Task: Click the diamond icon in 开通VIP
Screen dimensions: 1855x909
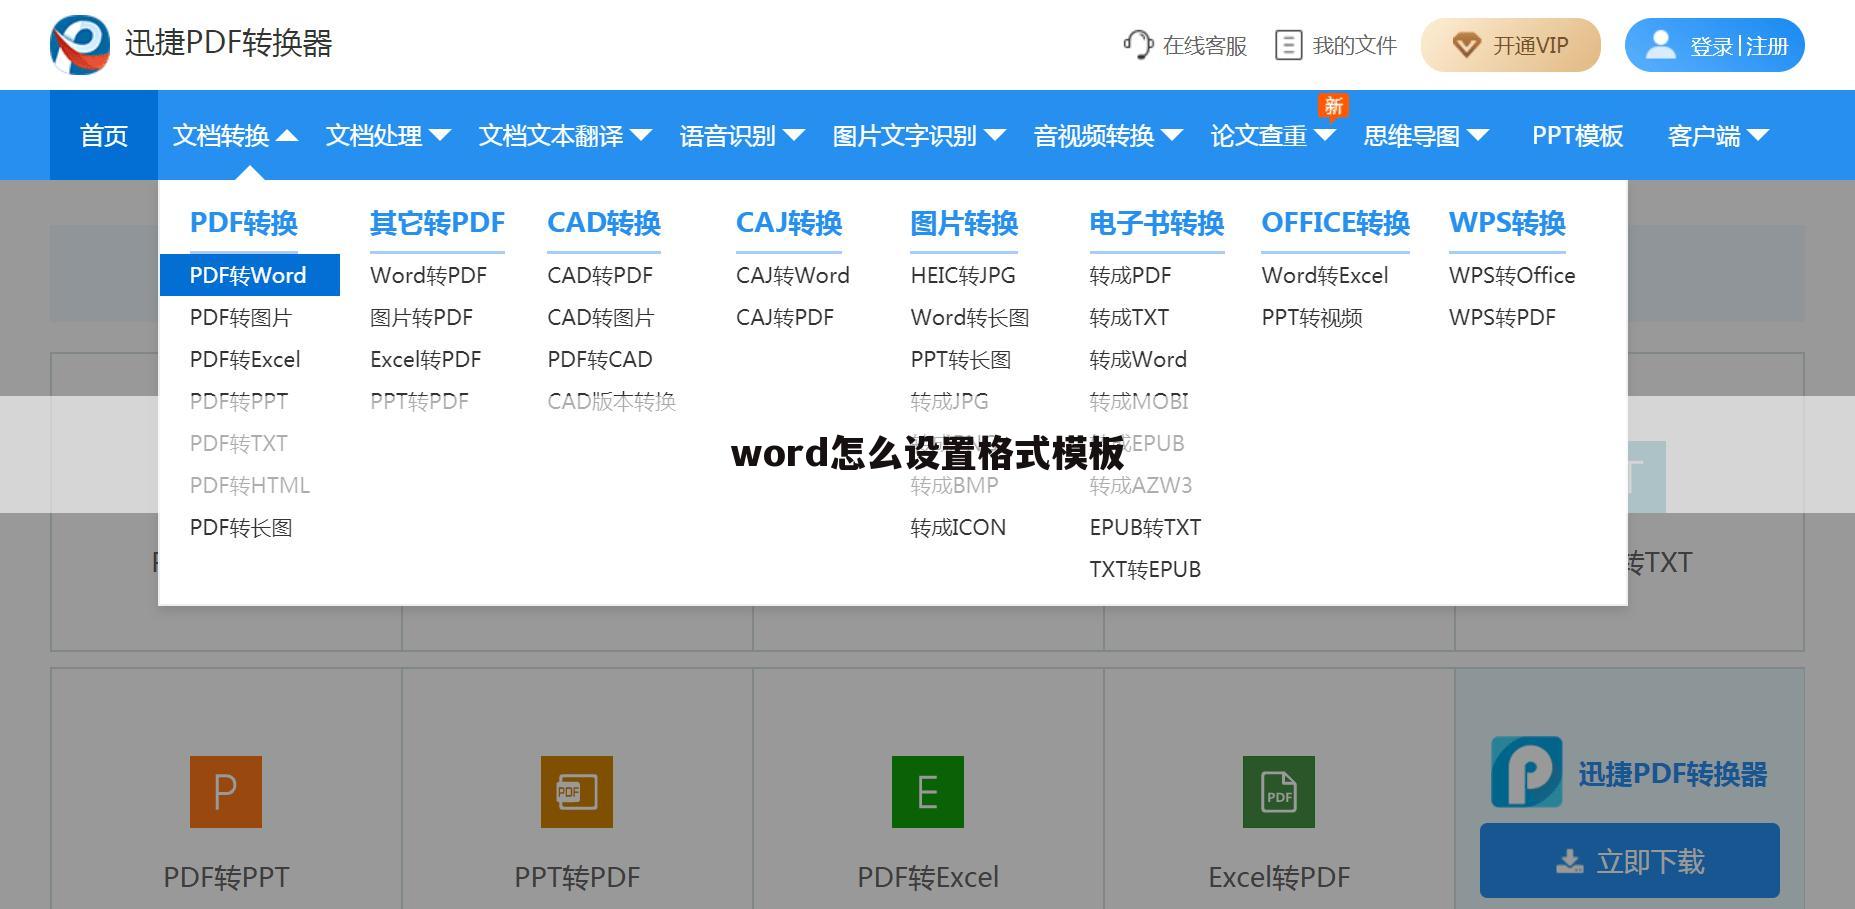Action: point(1466,45)
